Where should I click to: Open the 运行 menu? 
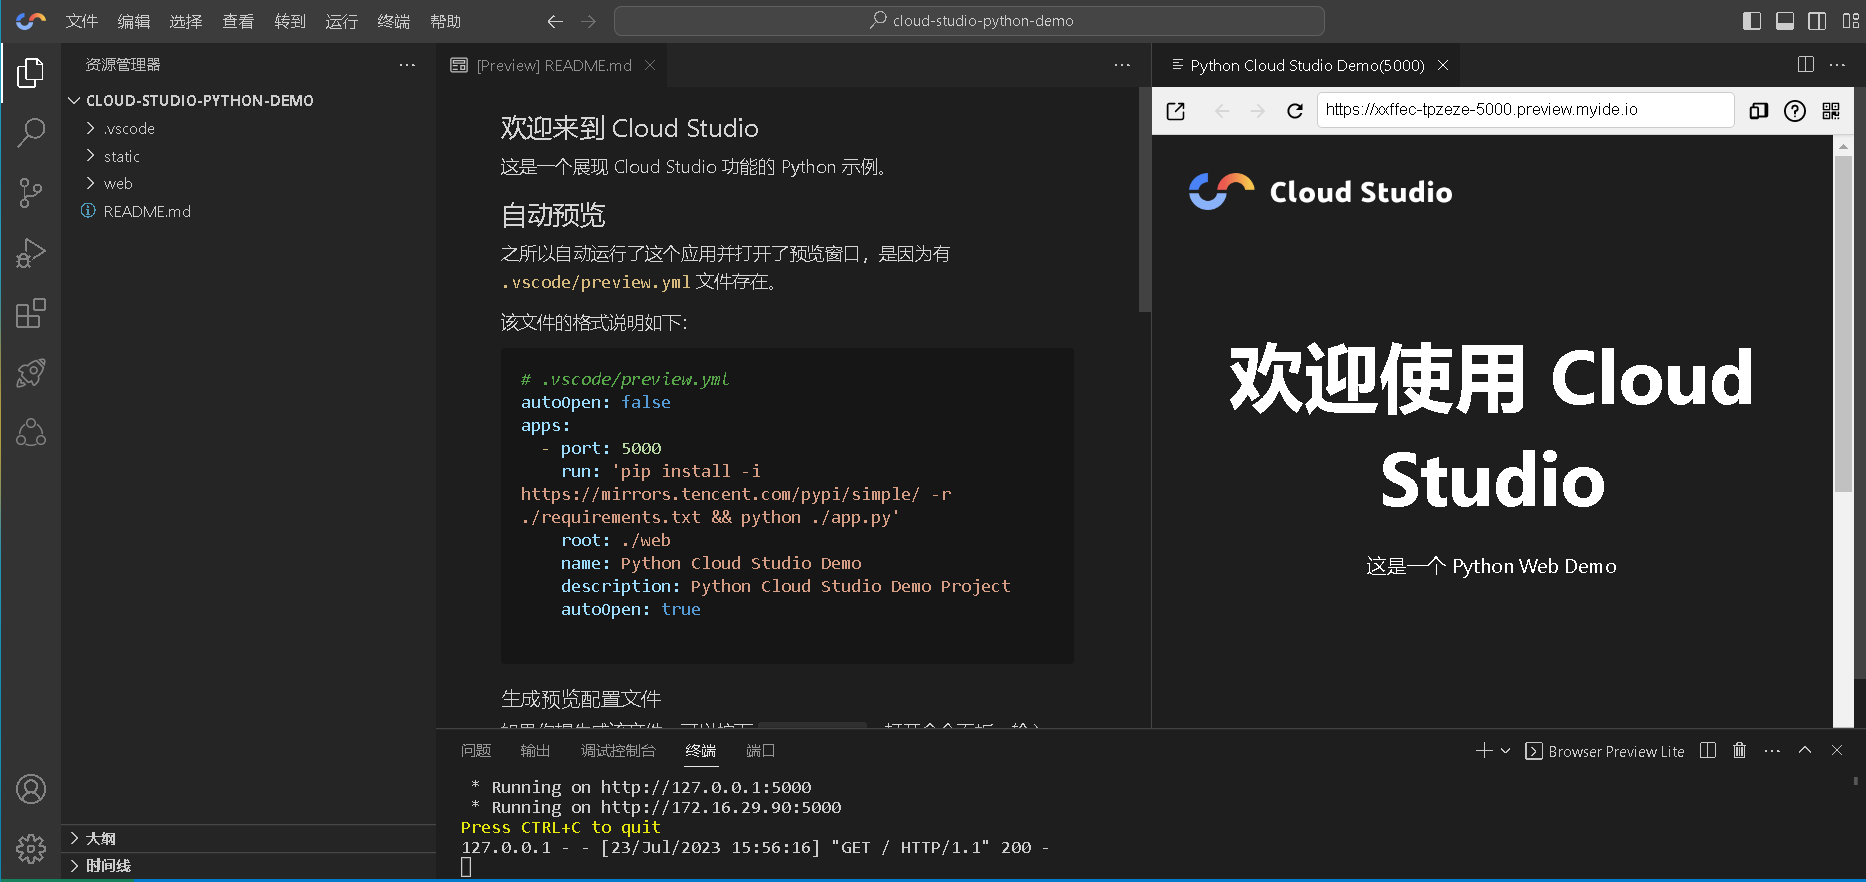(342, 21)
